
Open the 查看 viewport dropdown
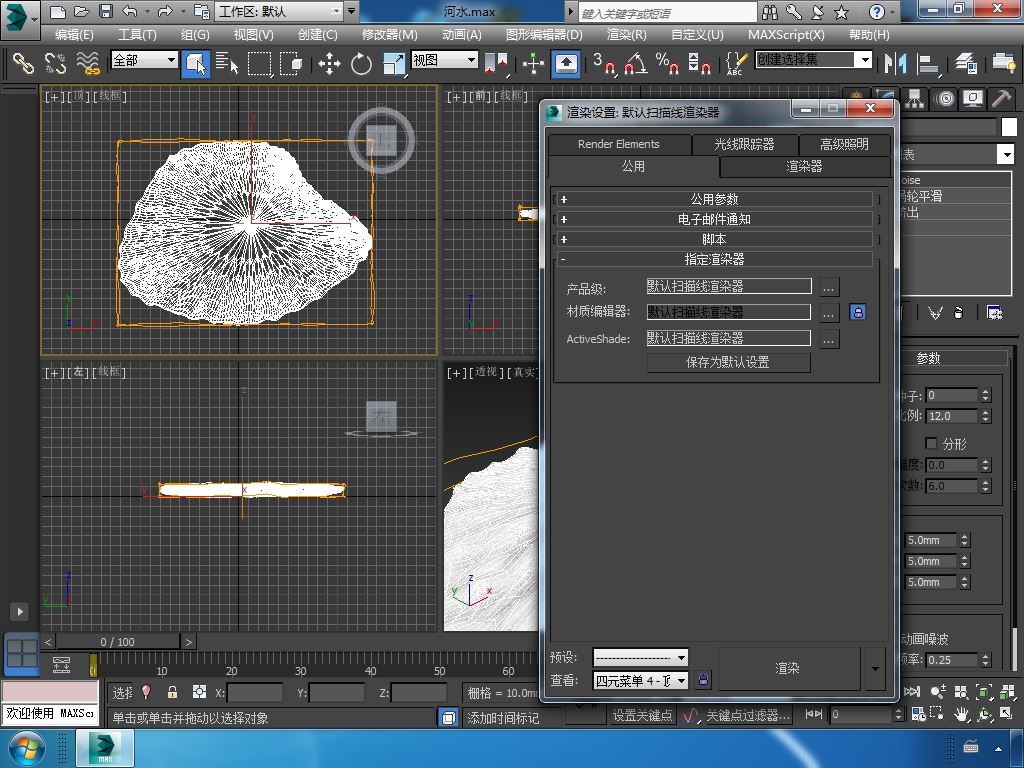click(640, 680)
